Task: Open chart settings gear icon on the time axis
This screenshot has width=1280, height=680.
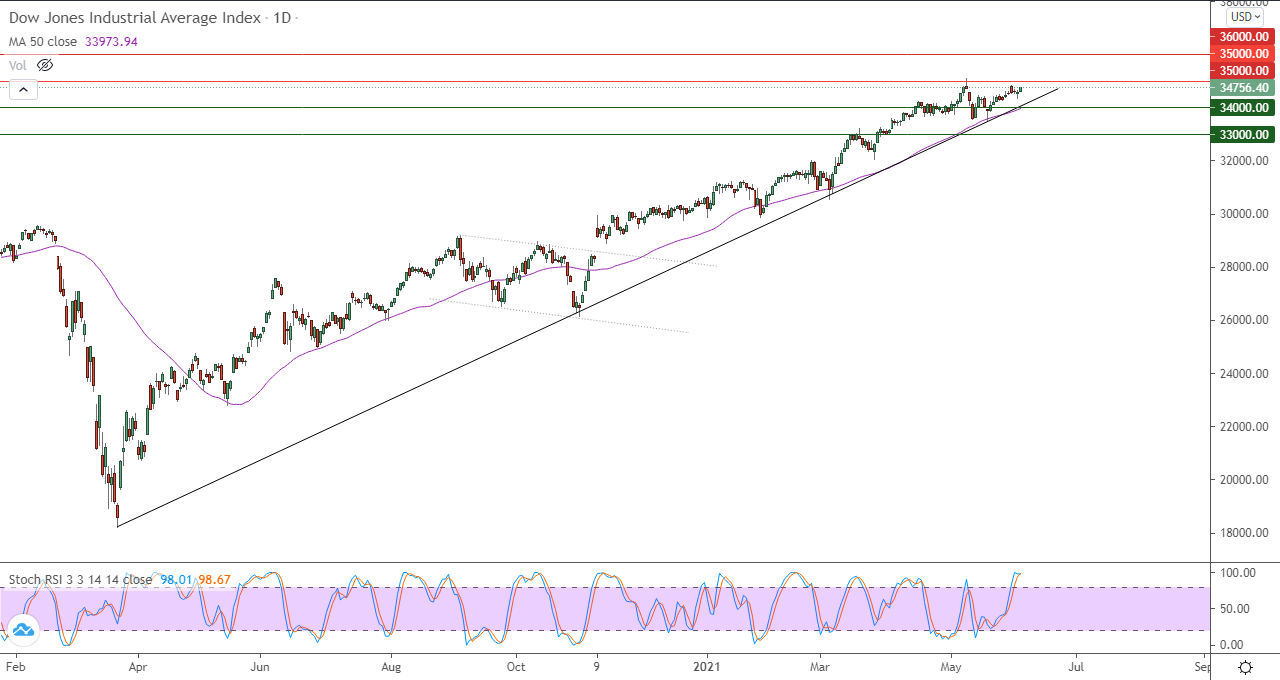Action: [x=1246, y=666]
